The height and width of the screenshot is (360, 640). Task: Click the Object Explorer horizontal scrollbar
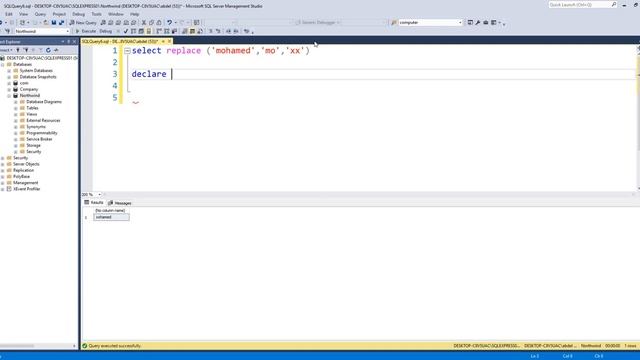38,346
